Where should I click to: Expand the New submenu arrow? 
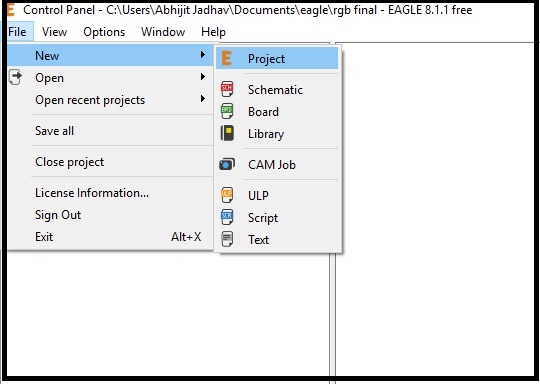pyautogui.click(x=203, y=55)
